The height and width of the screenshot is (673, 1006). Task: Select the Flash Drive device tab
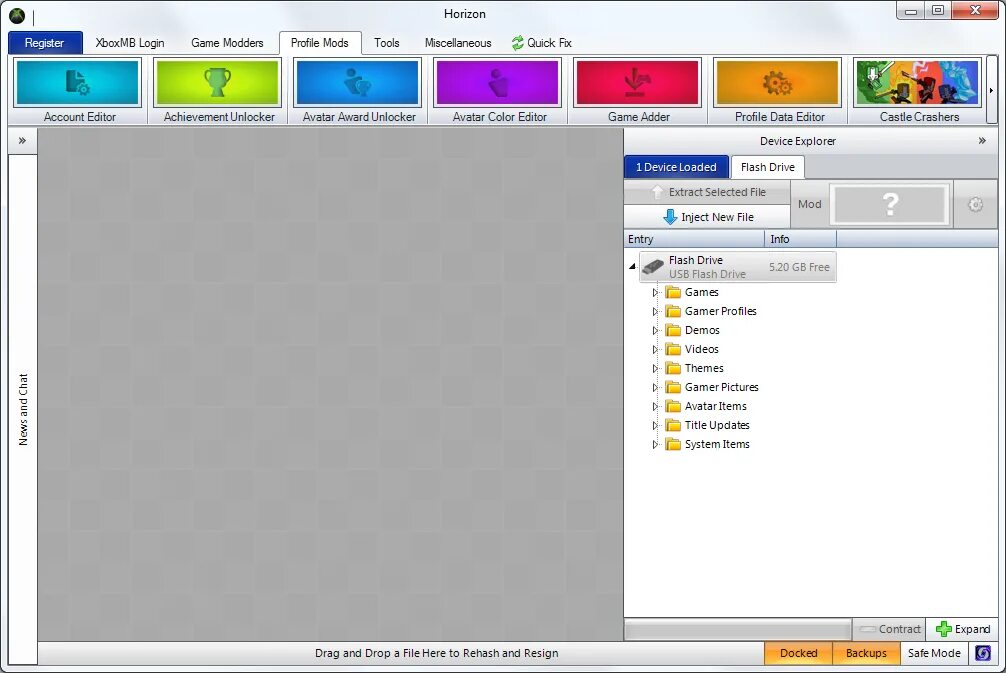(767, 167)
